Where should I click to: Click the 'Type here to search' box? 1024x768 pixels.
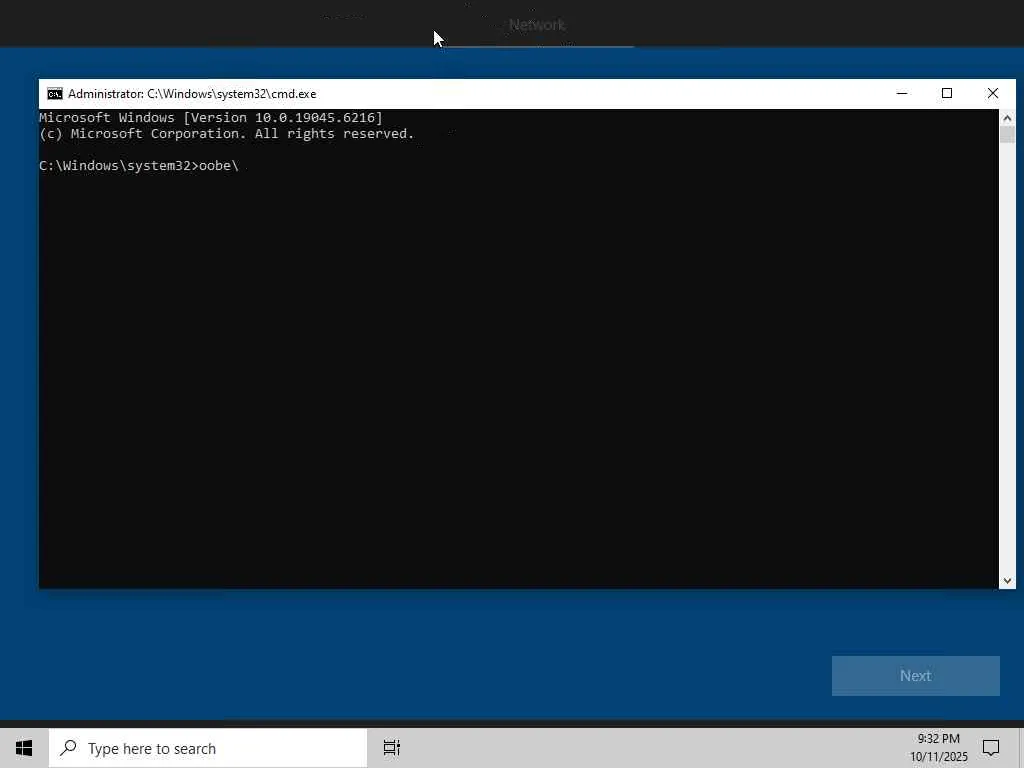pyautogui.click(x=208, y=748)
